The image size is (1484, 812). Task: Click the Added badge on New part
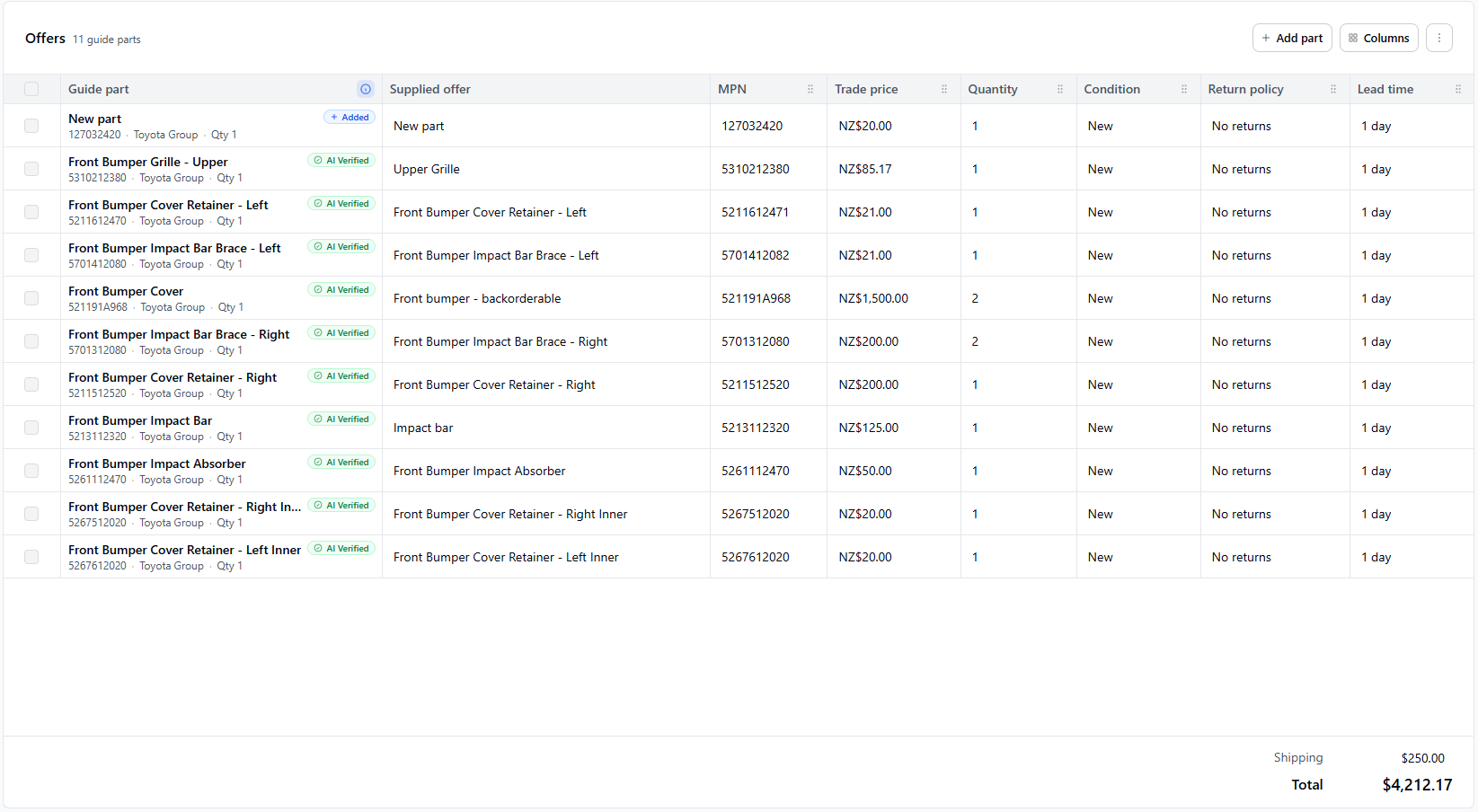pyautogui.click(x=349, y=117)
